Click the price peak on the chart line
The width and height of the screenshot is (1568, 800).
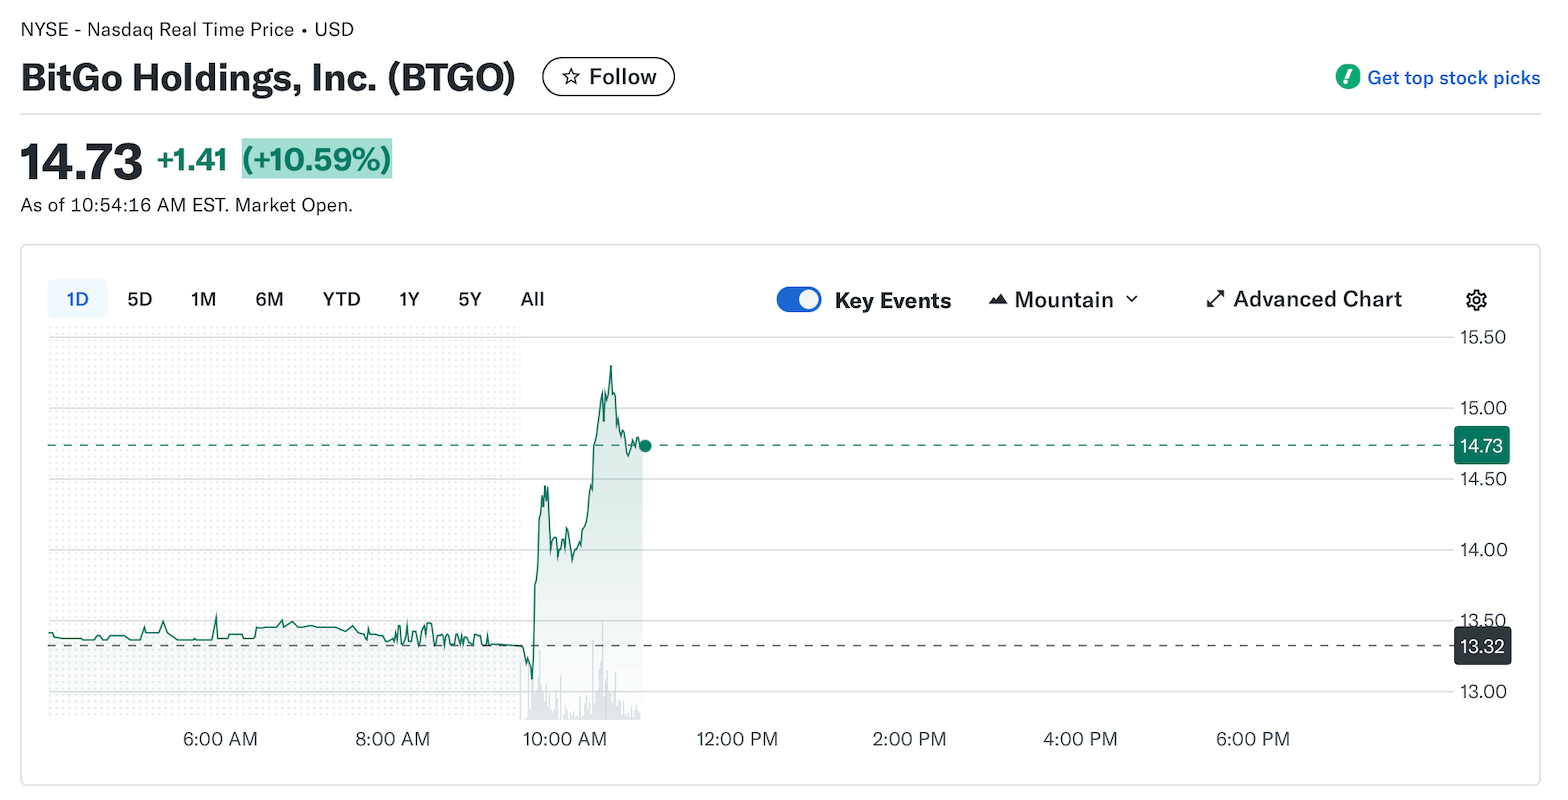(x=610, y=367)
